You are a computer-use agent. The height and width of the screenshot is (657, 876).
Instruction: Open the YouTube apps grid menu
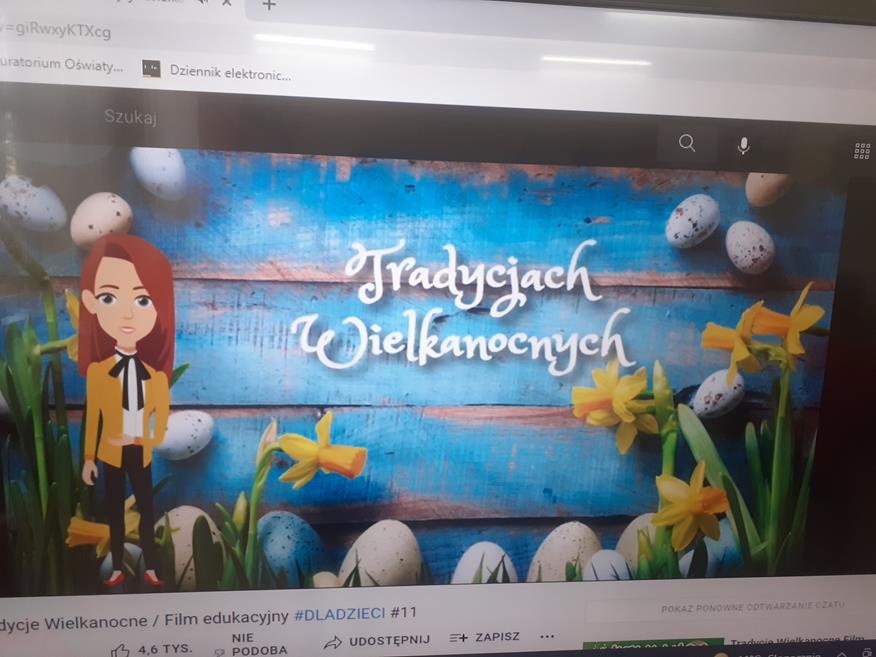click(x=861, y=151)
